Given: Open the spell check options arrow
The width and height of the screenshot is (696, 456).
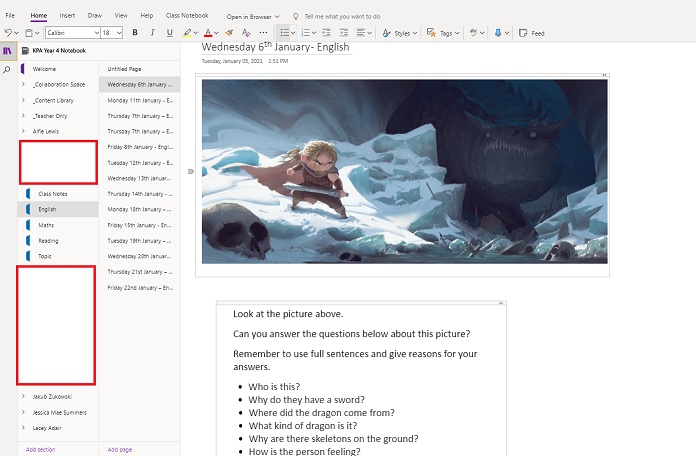Looking at the screenshot, I should (x=482, y=33).
